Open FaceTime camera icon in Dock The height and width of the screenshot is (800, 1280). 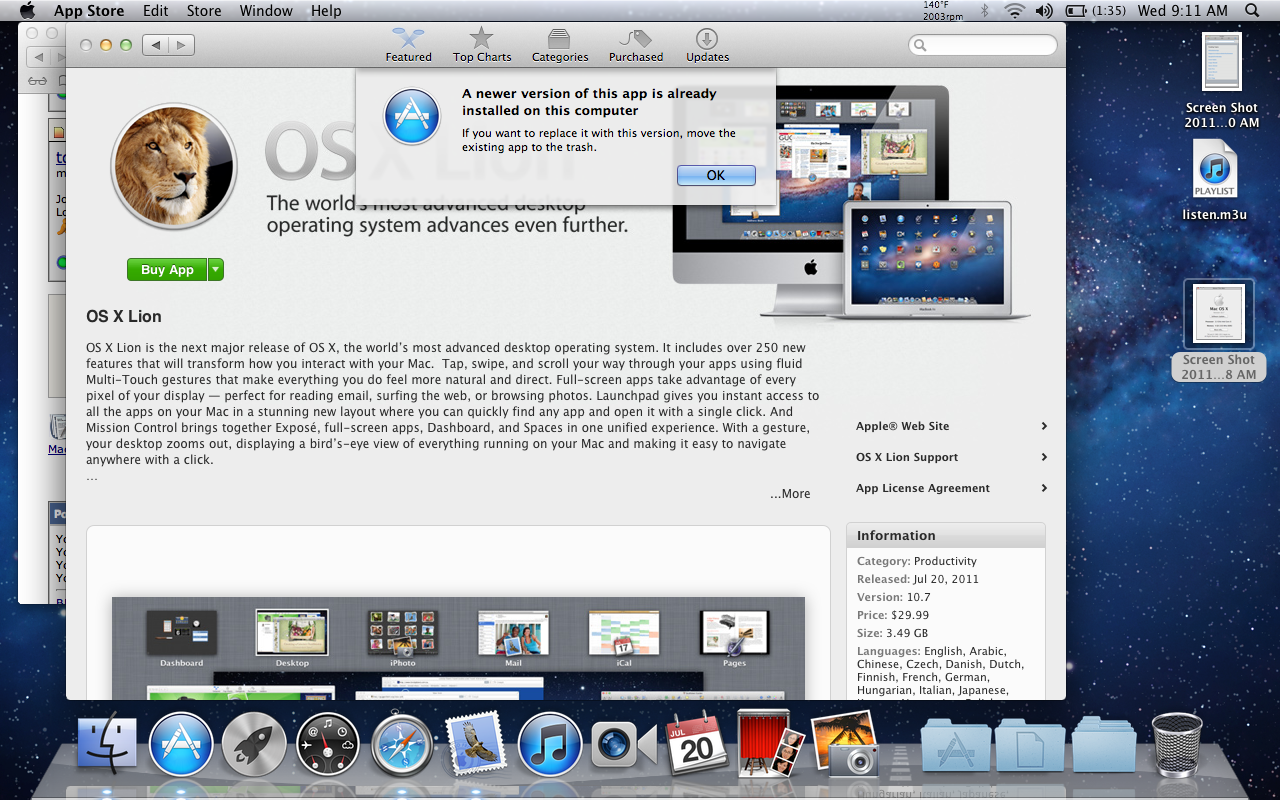pos(623,745)
